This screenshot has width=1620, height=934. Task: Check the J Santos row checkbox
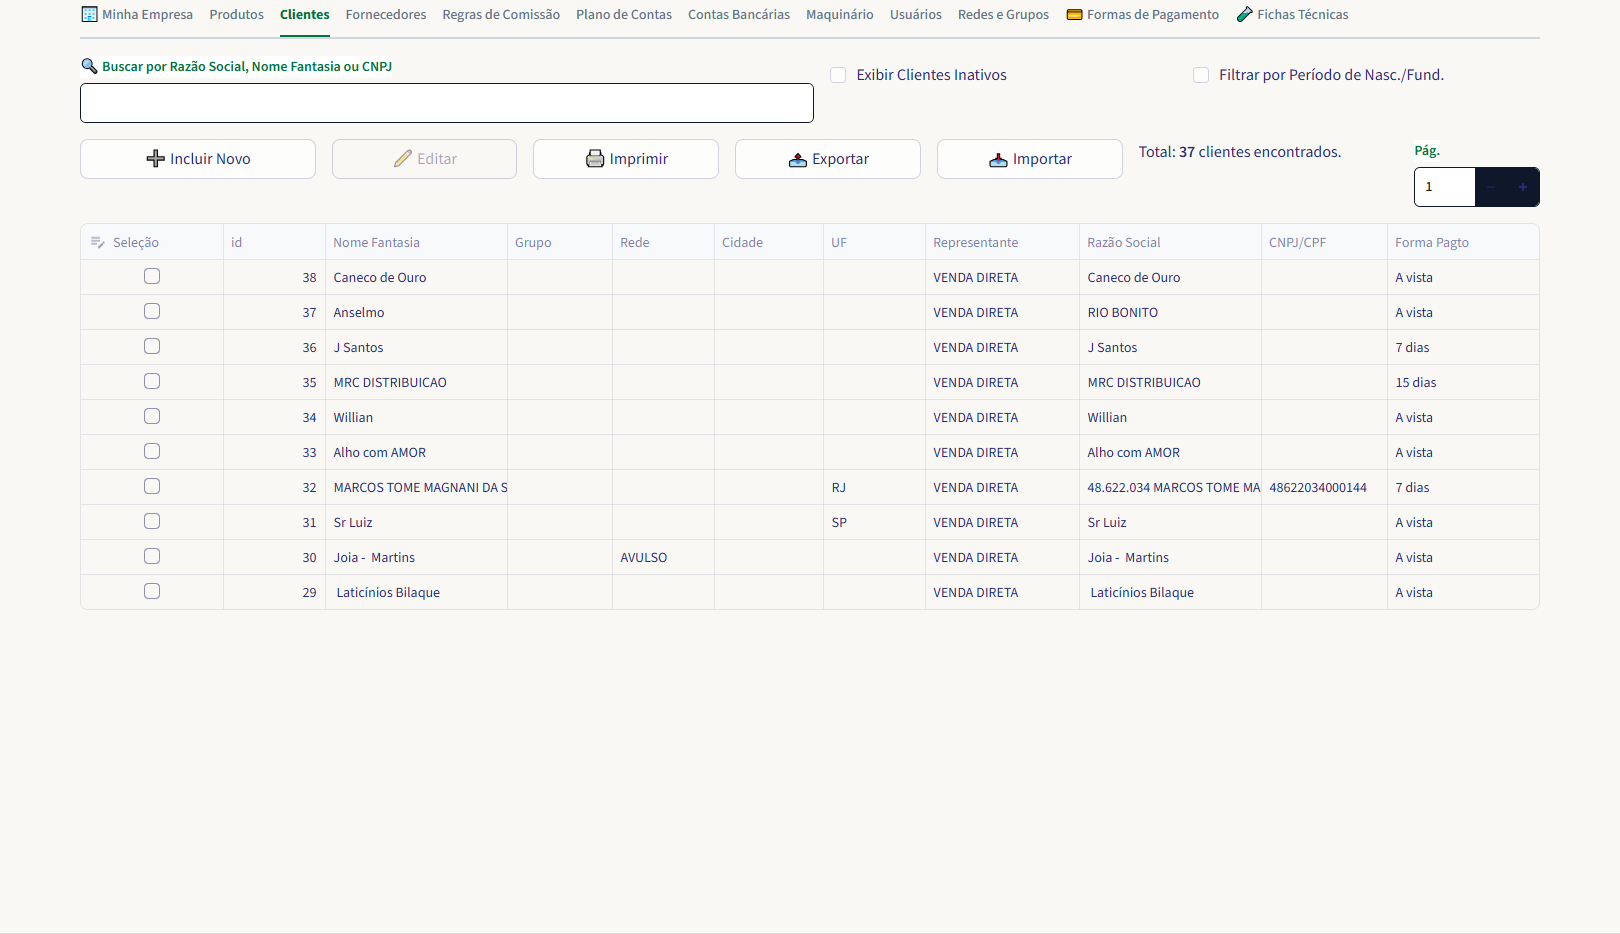point(152,346)
